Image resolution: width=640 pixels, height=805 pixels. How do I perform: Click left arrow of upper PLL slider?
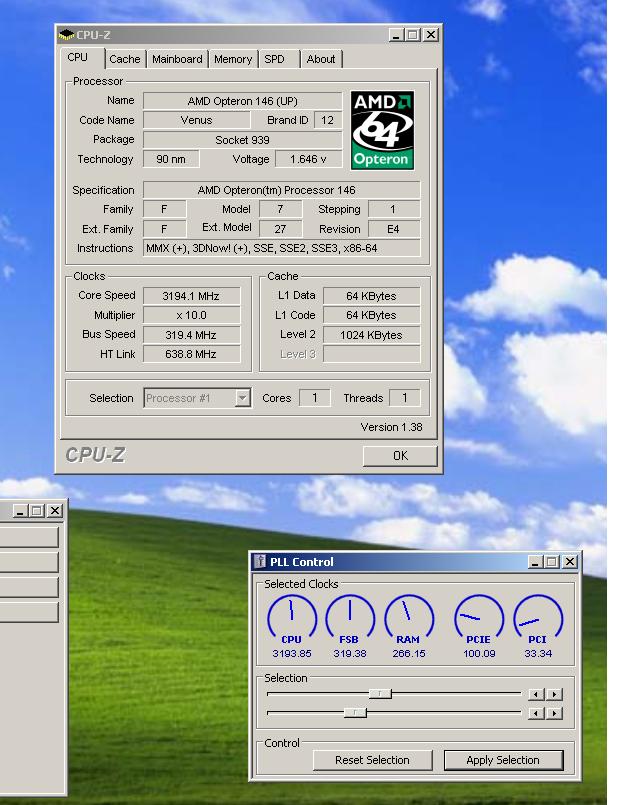click(536, 694)
